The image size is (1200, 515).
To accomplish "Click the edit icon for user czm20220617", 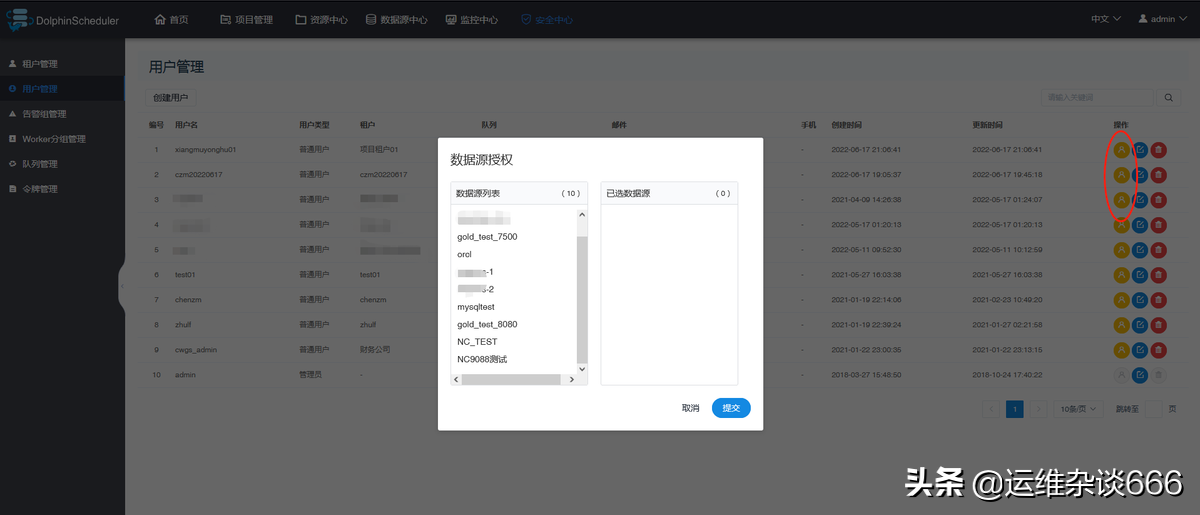I will pos(1140,174).
